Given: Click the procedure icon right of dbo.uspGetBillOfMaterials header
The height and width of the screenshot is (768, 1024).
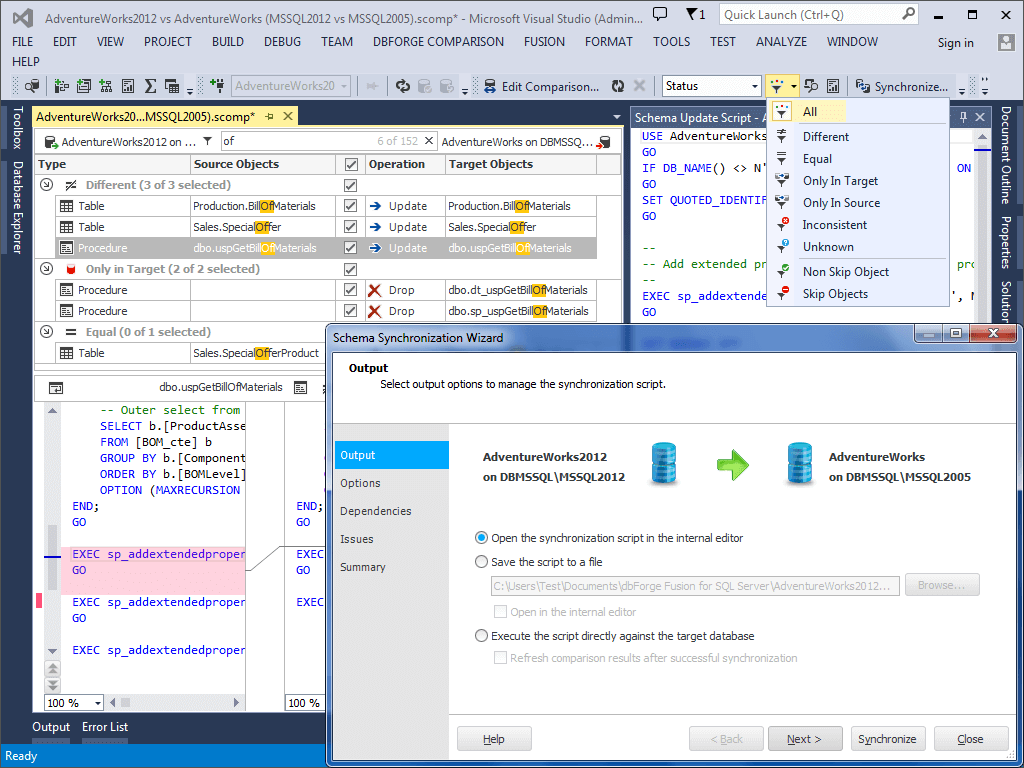Looking at the screenshot, I should click(300, 388).
